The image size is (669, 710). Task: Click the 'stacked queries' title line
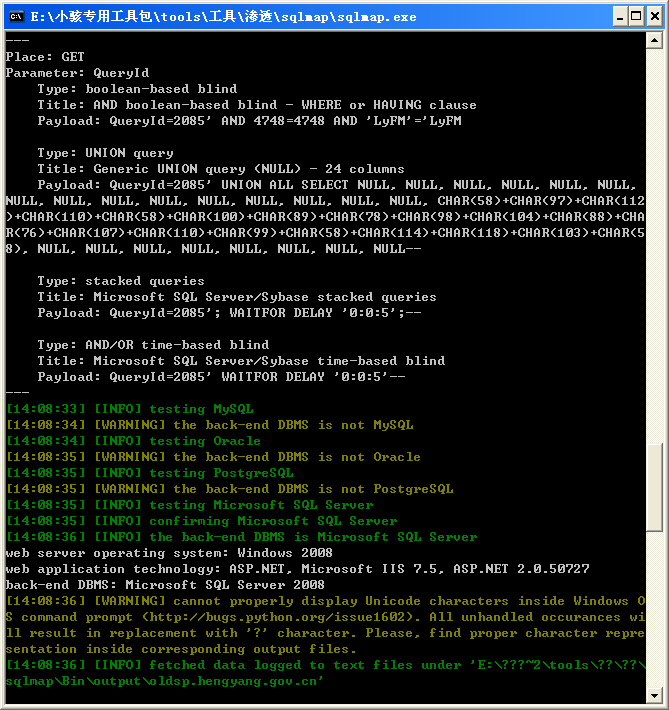click(237, 297)
